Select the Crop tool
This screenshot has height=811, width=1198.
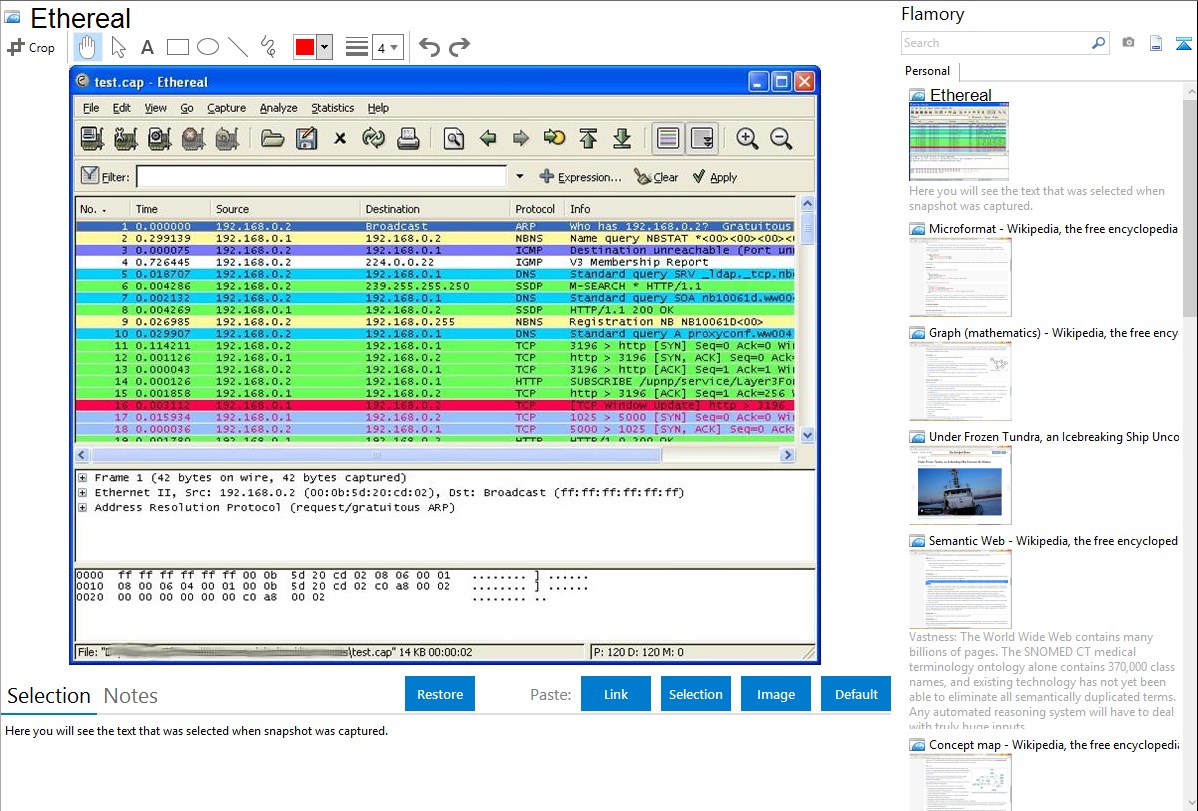click(31, 47)
